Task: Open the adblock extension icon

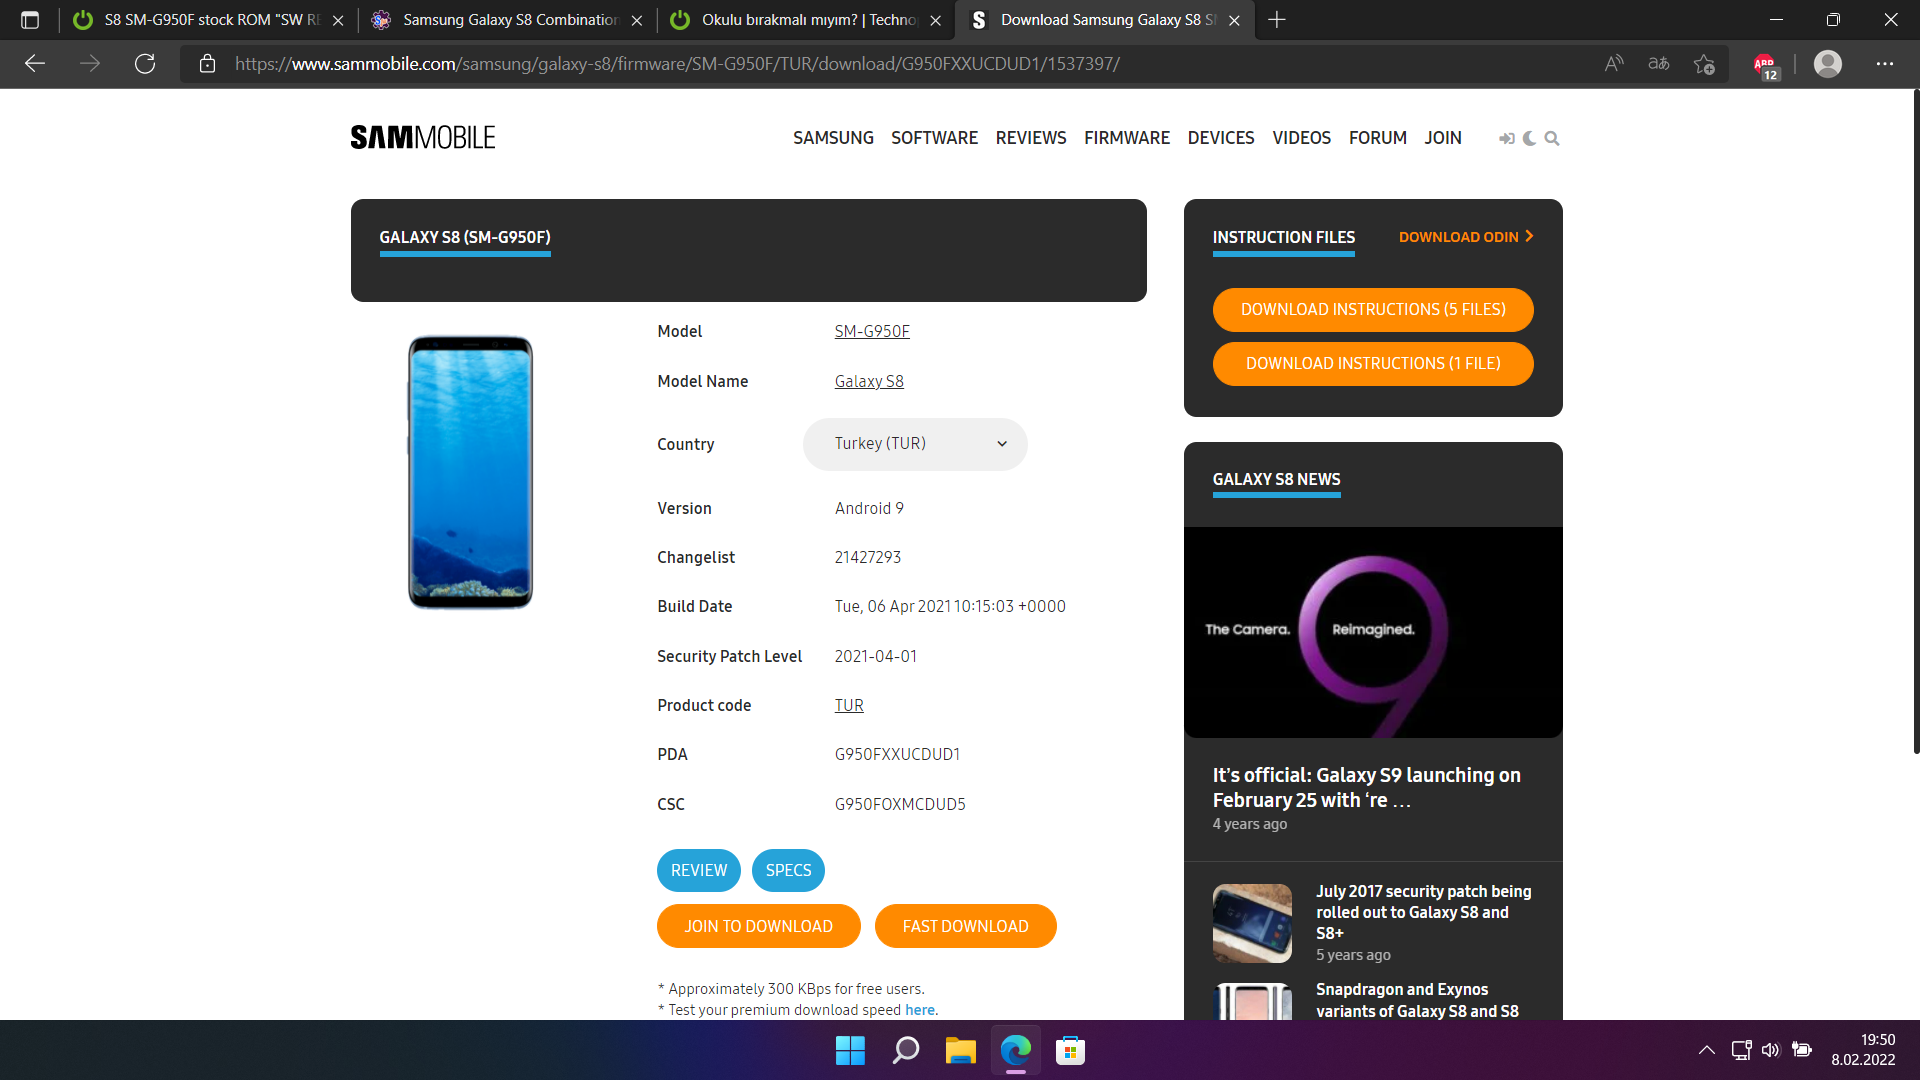Action: [1765, 64]
